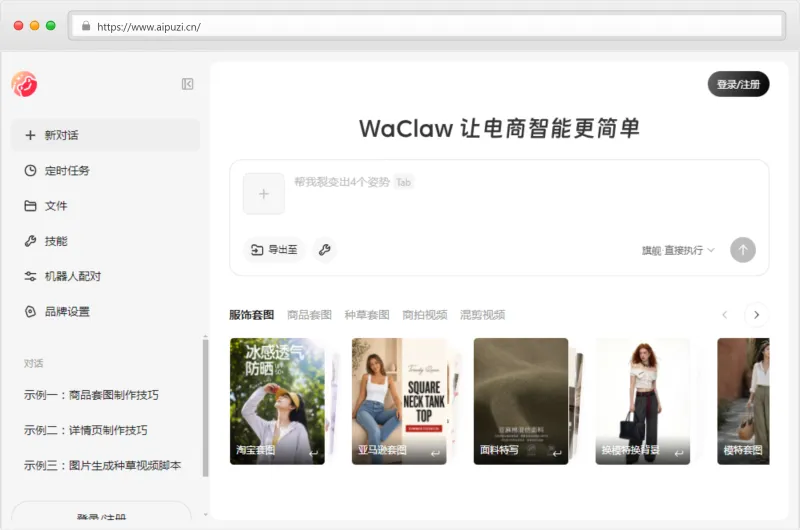Screen dimensions: 800x530
Task: Switch to the 种草套图 tab
Action: pos(367,315)
